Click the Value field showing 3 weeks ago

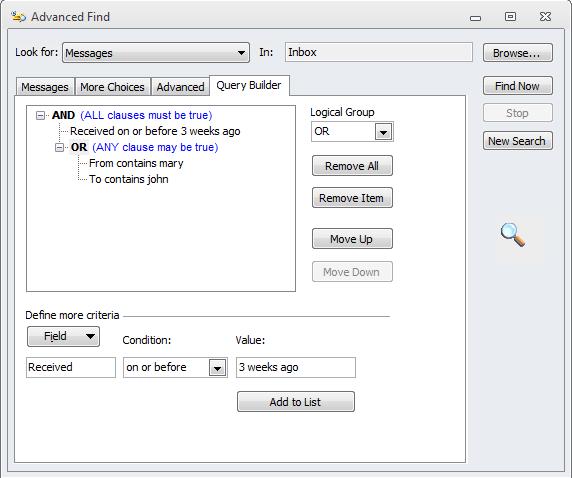[295, 367]
